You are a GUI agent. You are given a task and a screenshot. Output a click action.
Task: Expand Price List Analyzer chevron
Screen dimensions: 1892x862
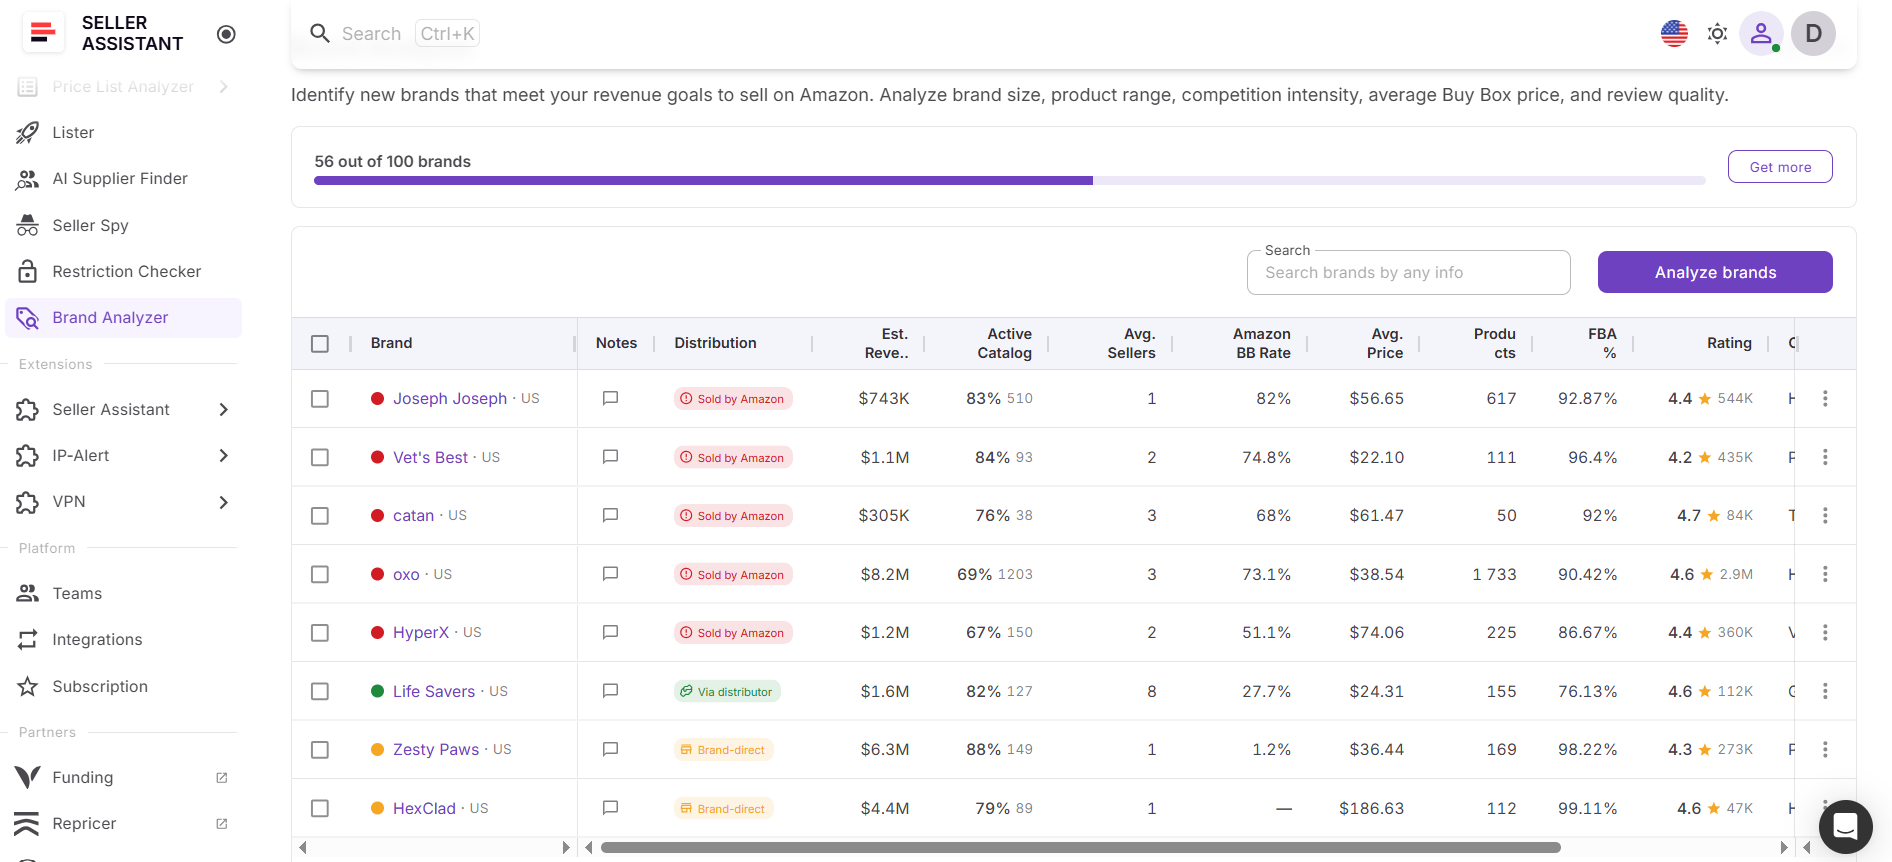[x=224, y=87]
